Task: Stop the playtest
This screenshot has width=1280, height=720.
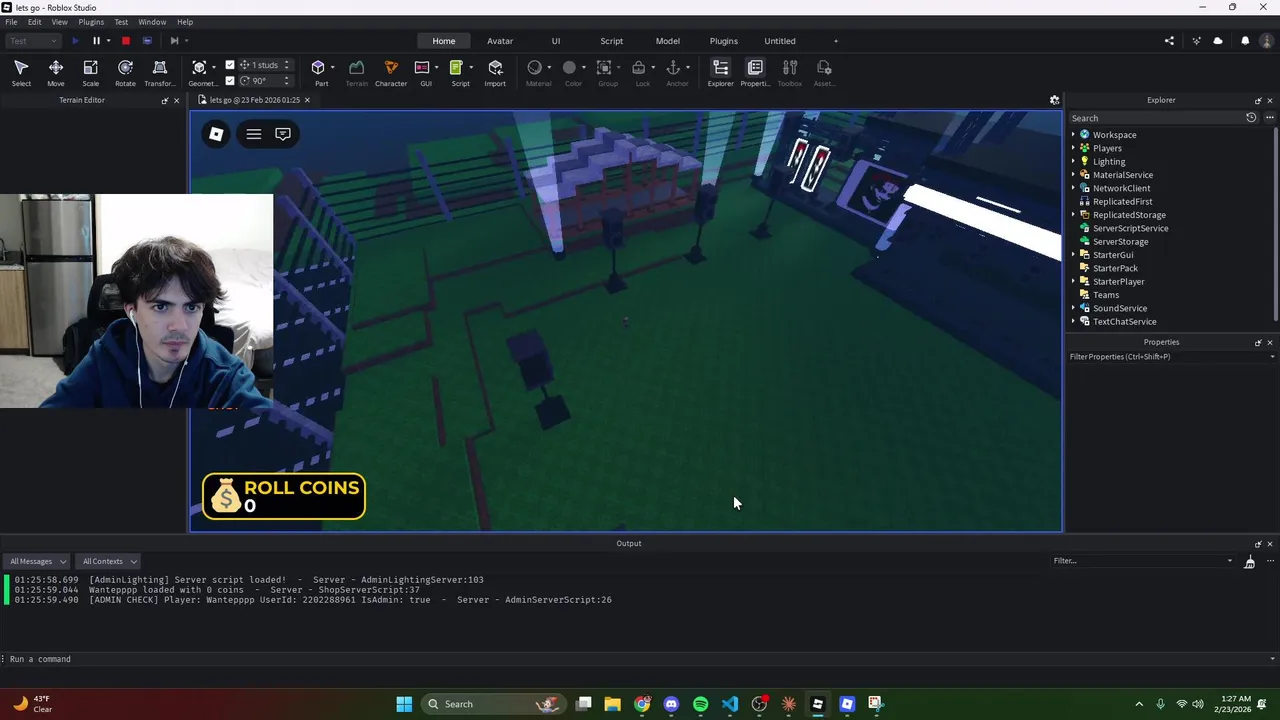Action: [126, 41]
